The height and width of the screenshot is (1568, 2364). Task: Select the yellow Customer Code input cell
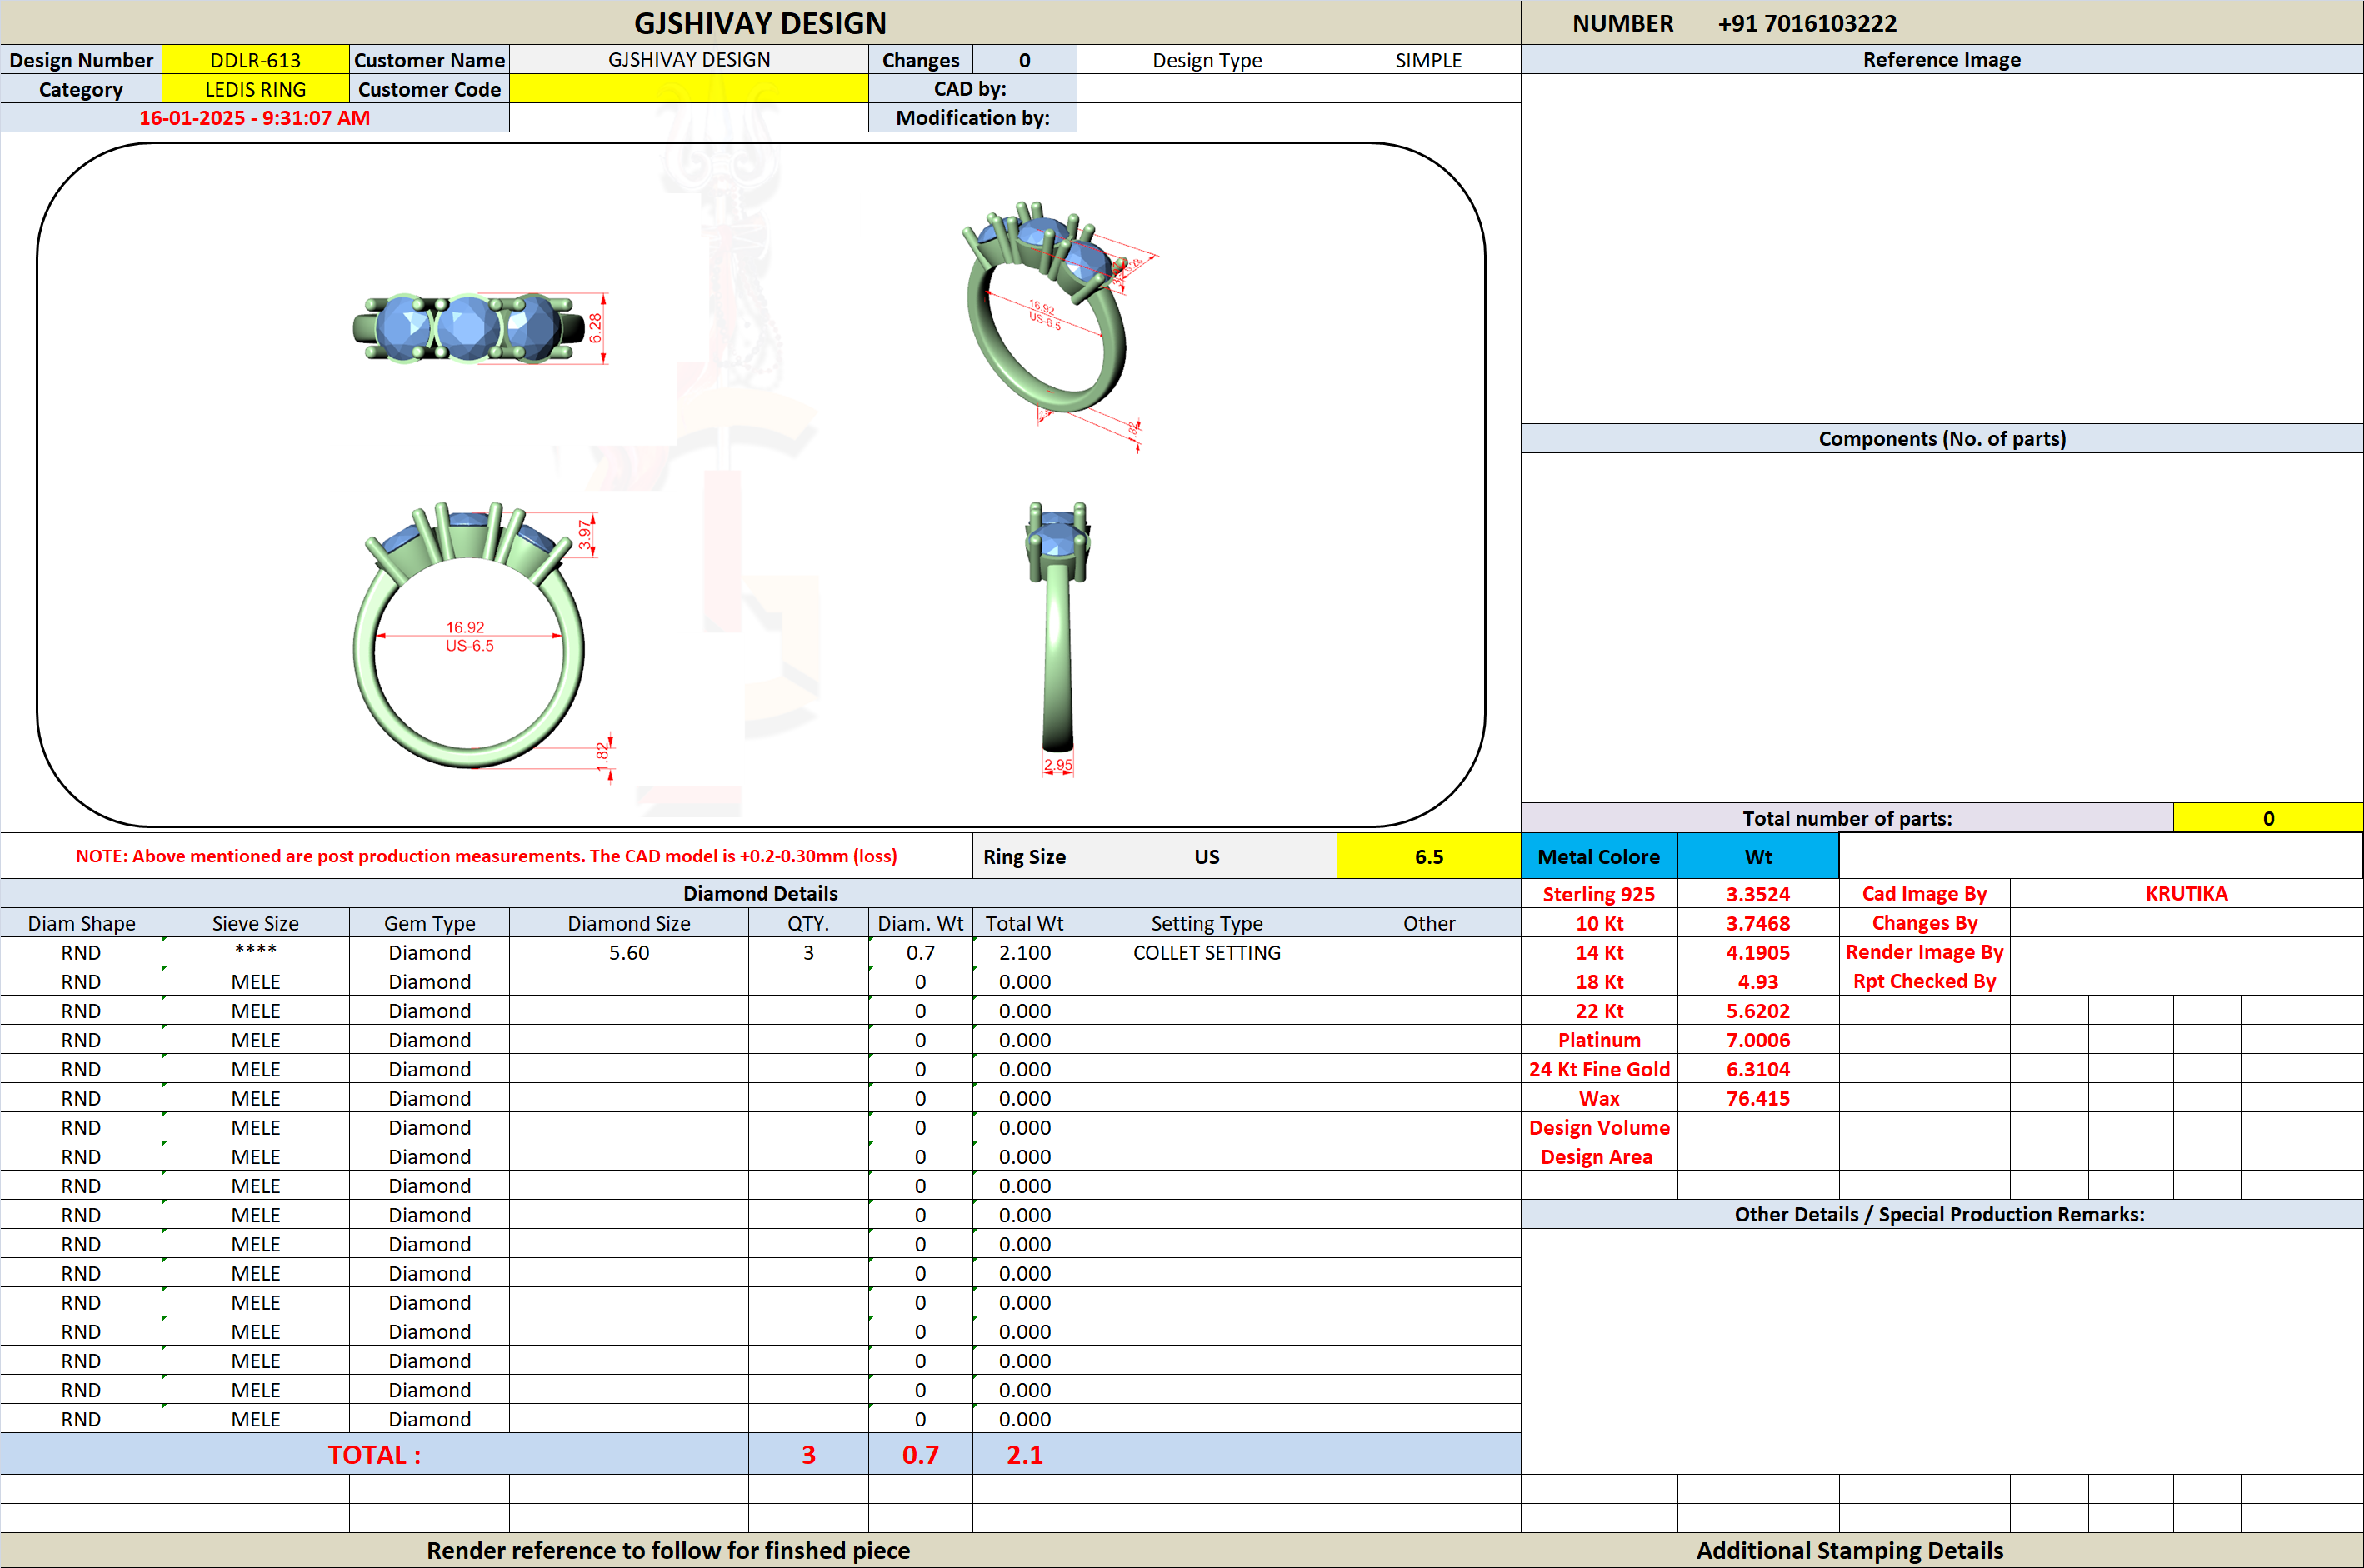point(689,89)
